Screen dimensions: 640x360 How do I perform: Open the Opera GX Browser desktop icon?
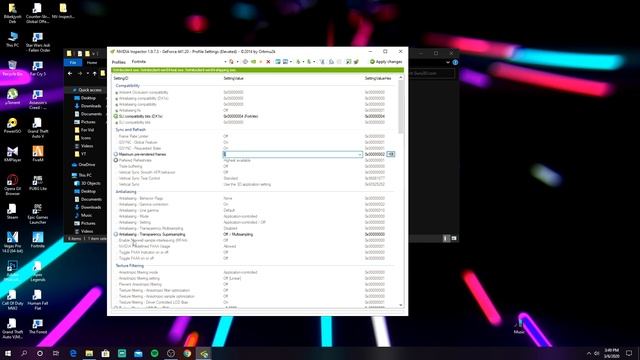[x=12, y=185]
